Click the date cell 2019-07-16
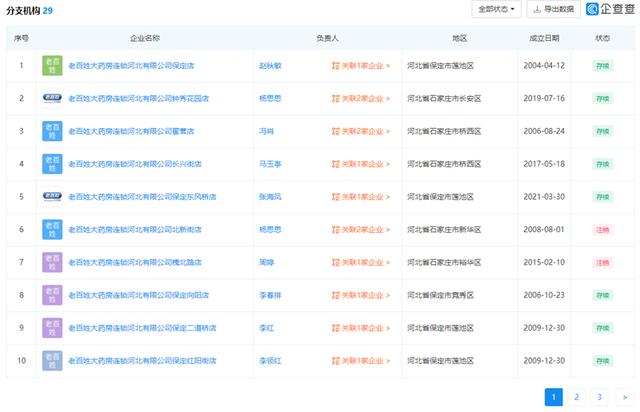 [544, 98]
